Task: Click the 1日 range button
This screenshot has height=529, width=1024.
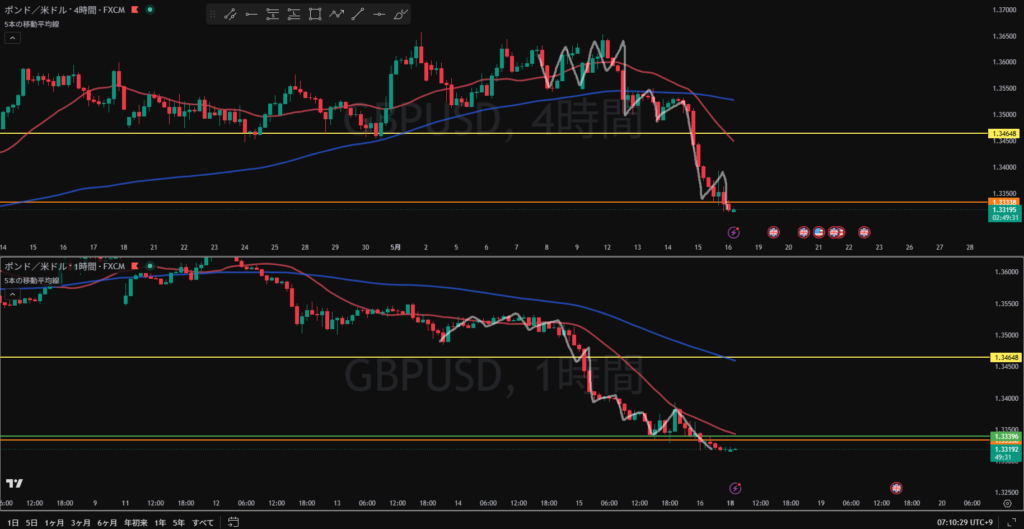Action: pos(13,522)
